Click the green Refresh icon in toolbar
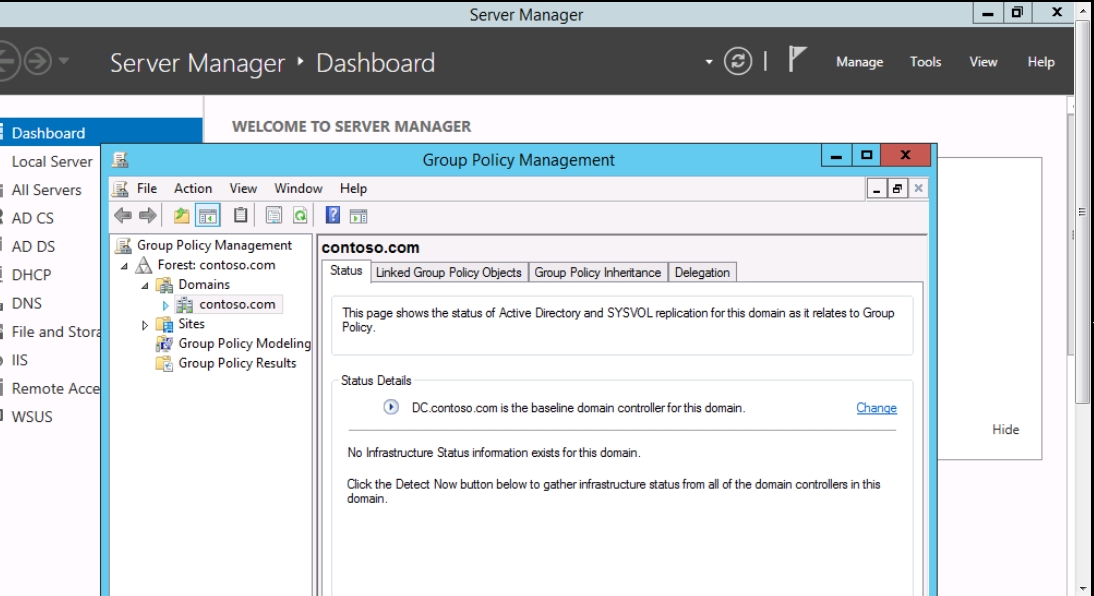This screenshot has width=1094, height=596. (300, 216)
